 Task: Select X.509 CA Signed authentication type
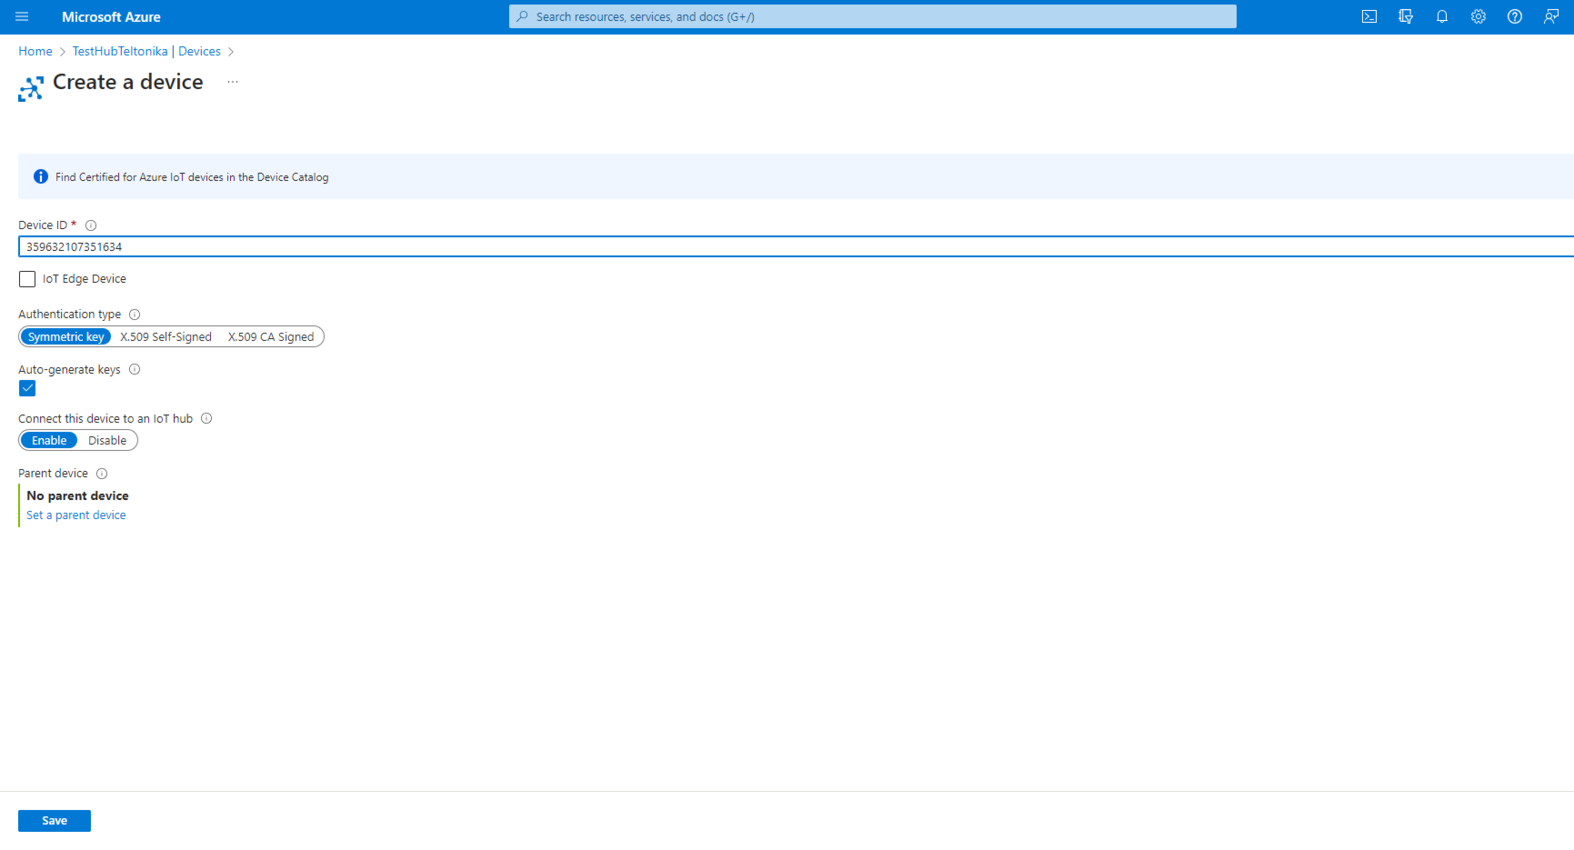(270, 337)
